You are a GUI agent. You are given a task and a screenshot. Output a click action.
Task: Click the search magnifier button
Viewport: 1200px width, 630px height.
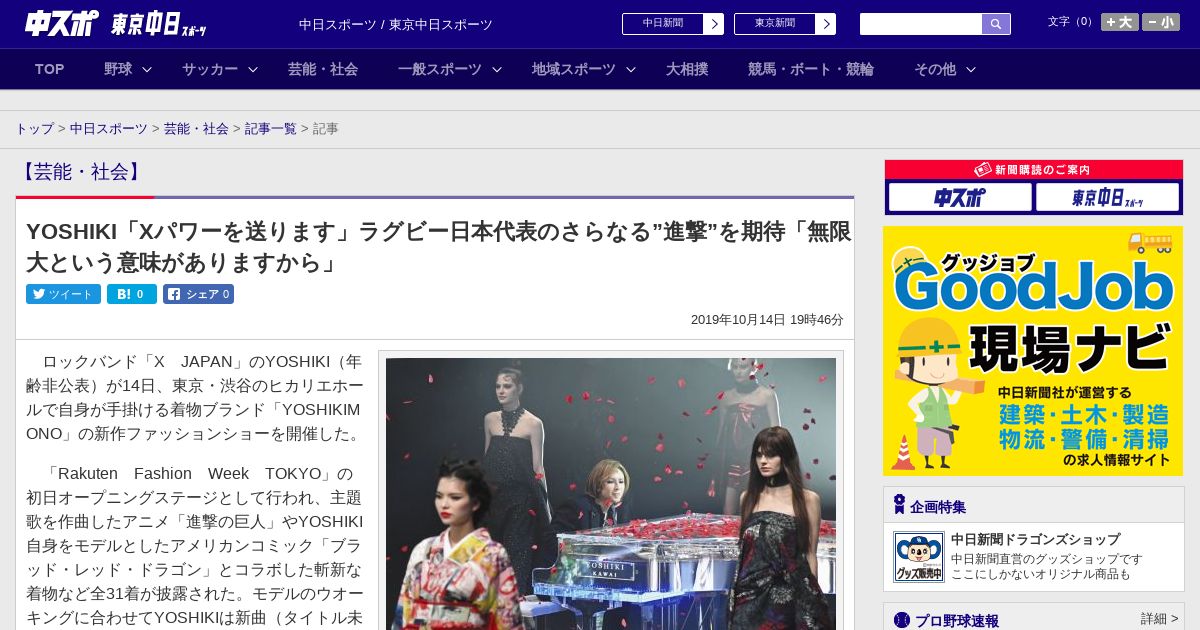(x=996, y=24)
